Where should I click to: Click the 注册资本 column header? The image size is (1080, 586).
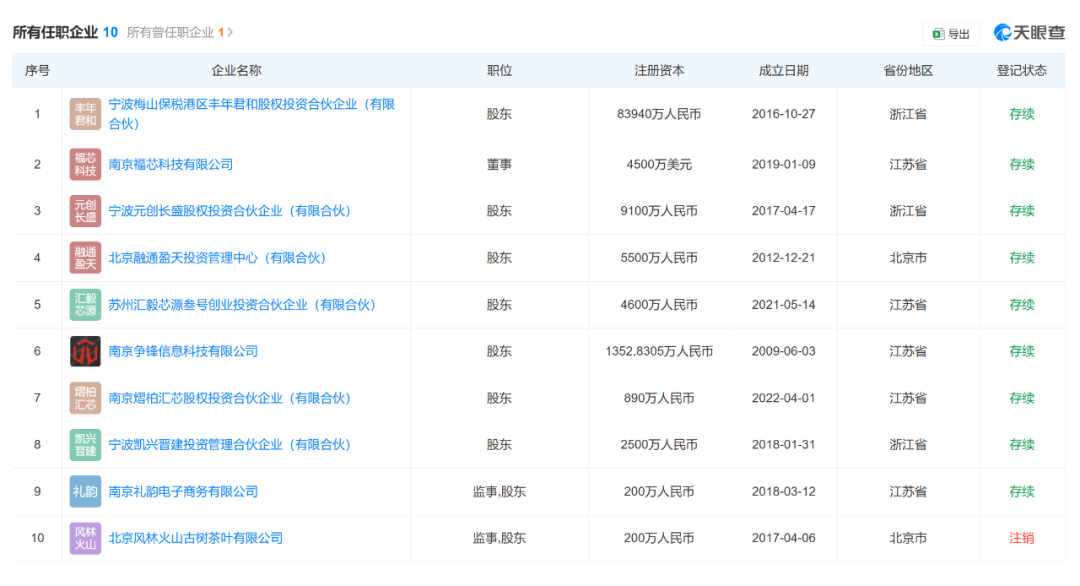659,71
